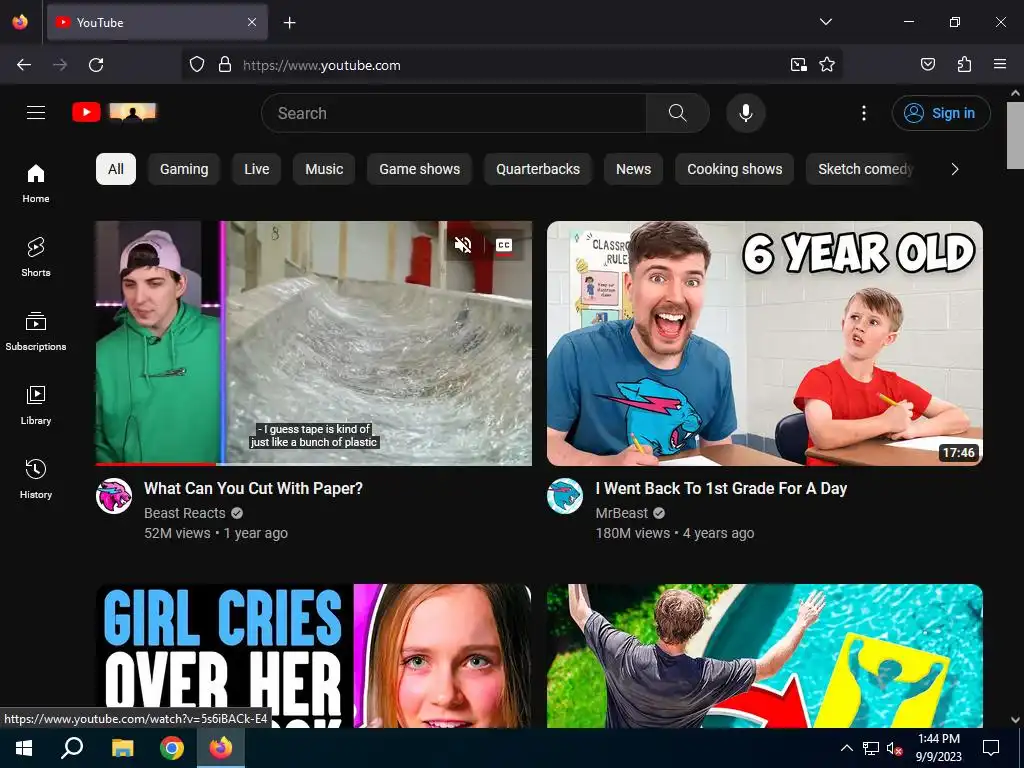The width and height of the screenshot is (1024, 768).
Task: Open the tape preview video thumbnail
Action: click(x=313, y=343)
